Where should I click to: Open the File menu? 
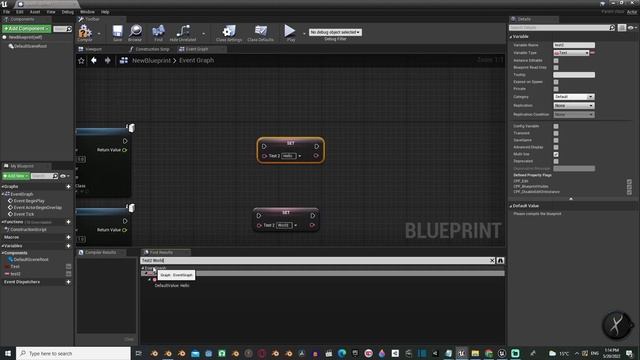coord(7,12)
